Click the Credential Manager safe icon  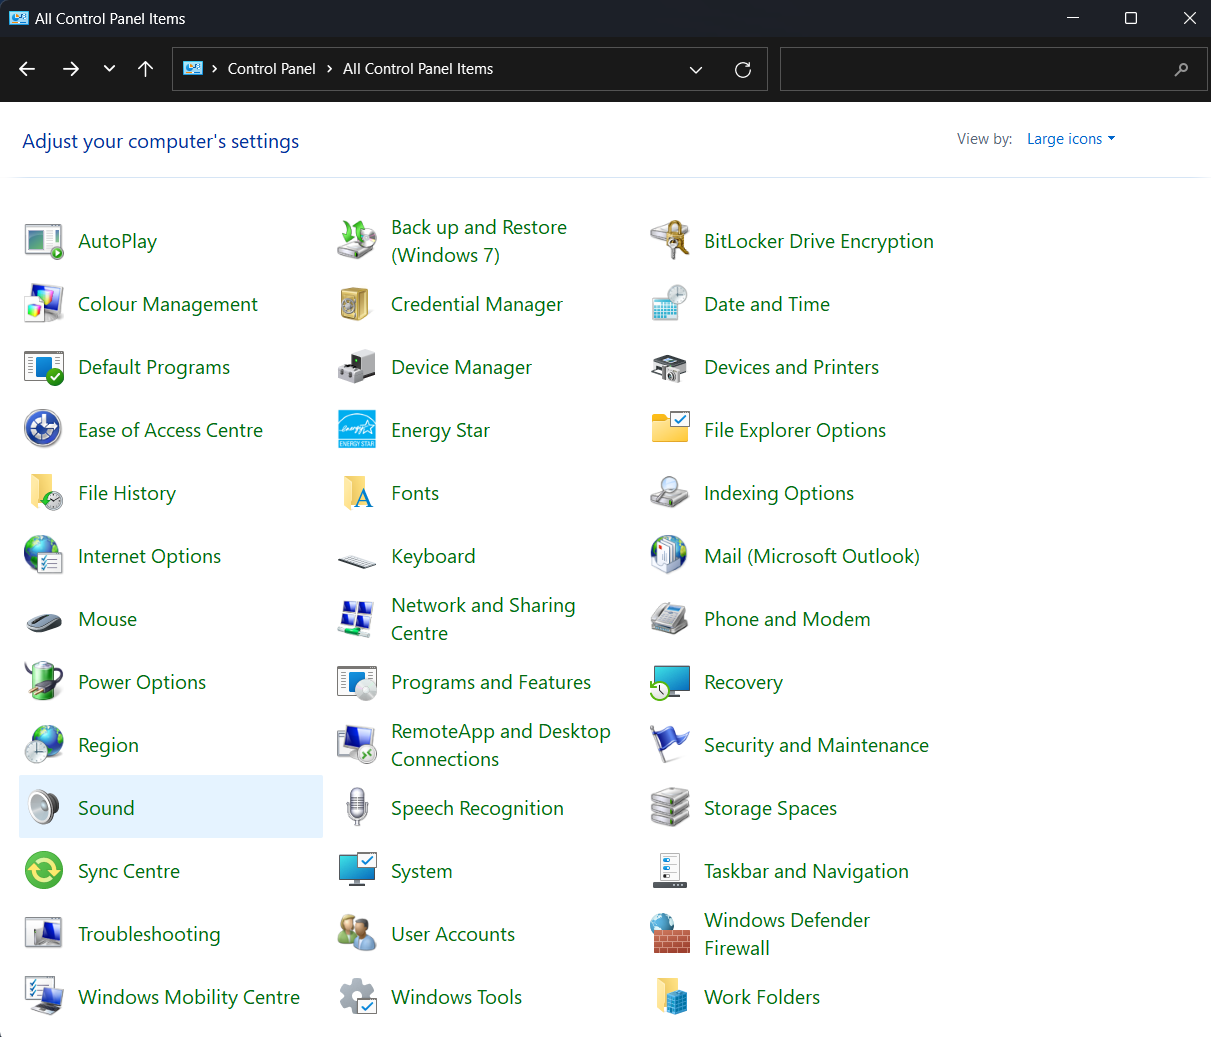[x=357, y=304]
